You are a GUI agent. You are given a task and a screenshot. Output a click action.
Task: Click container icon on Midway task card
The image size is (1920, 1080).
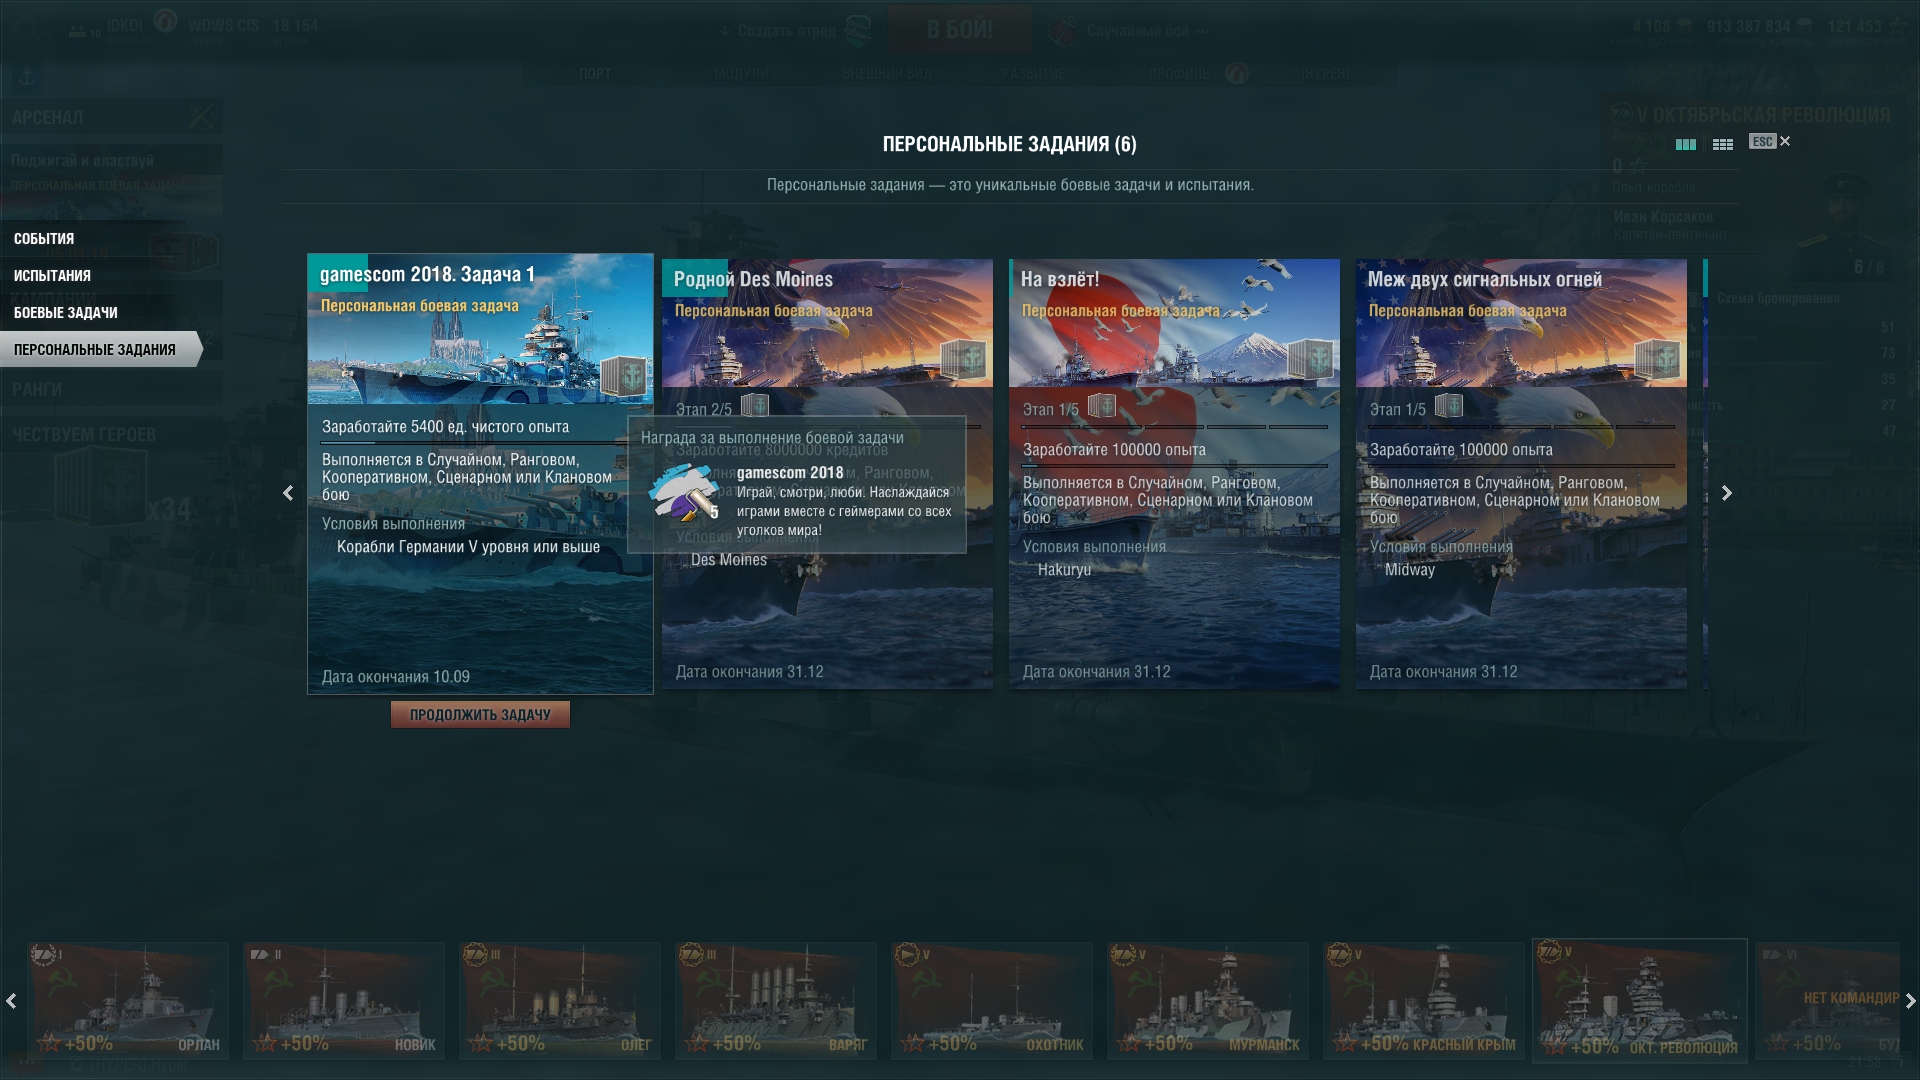point(1658,360)
